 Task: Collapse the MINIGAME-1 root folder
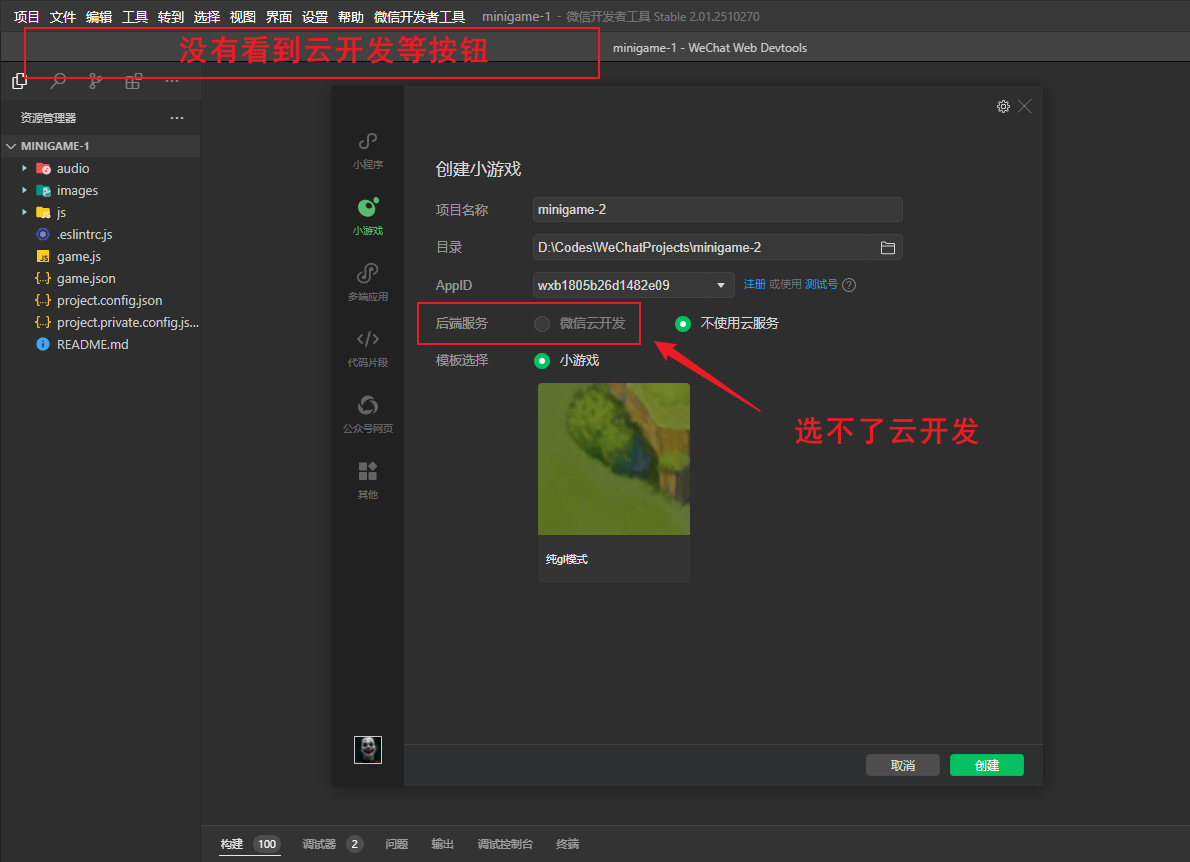coord(11,146)
